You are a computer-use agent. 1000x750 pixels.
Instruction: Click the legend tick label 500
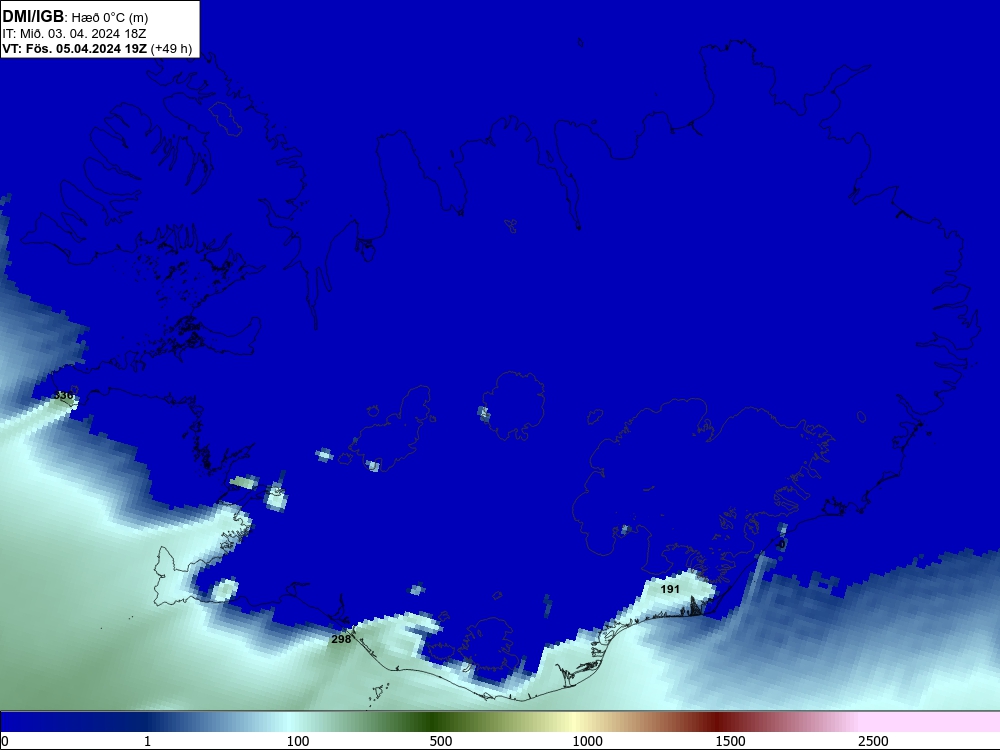tap(441, 741)
